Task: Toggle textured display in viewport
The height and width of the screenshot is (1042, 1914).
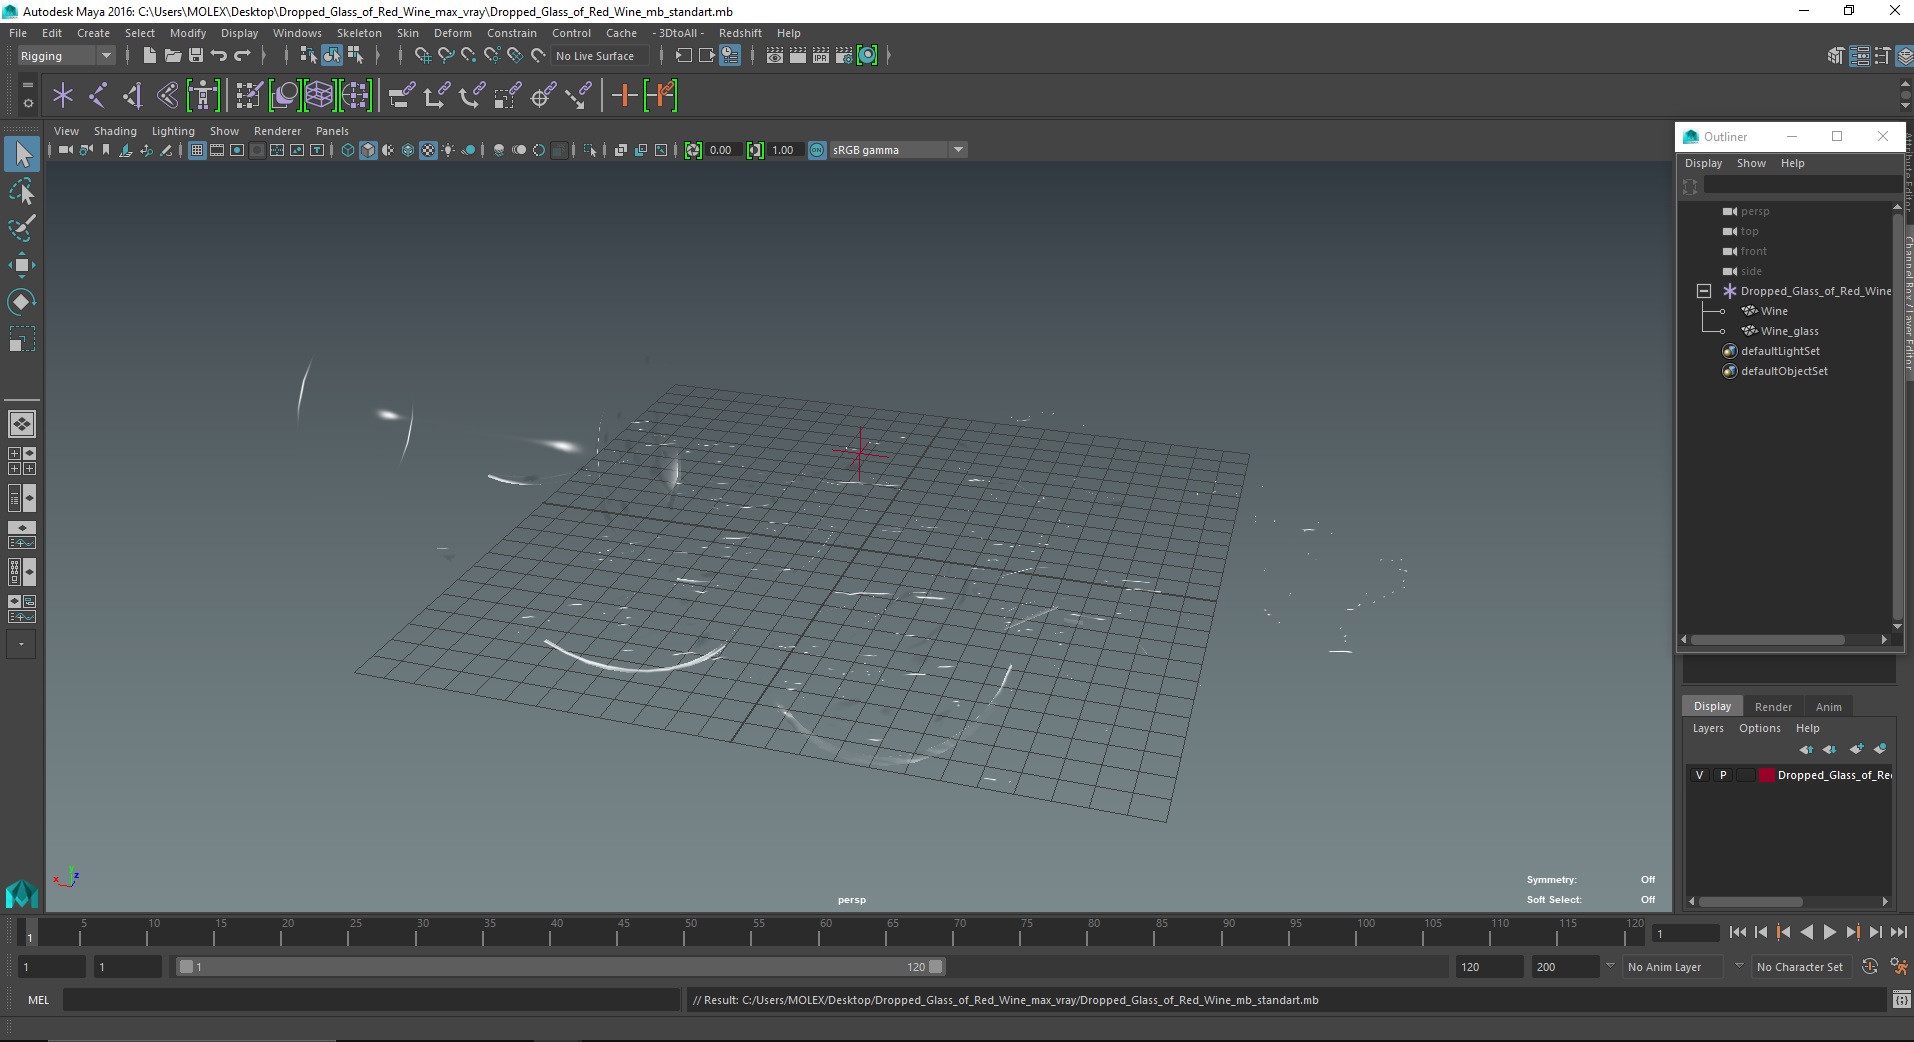Action: click(428, 150)
